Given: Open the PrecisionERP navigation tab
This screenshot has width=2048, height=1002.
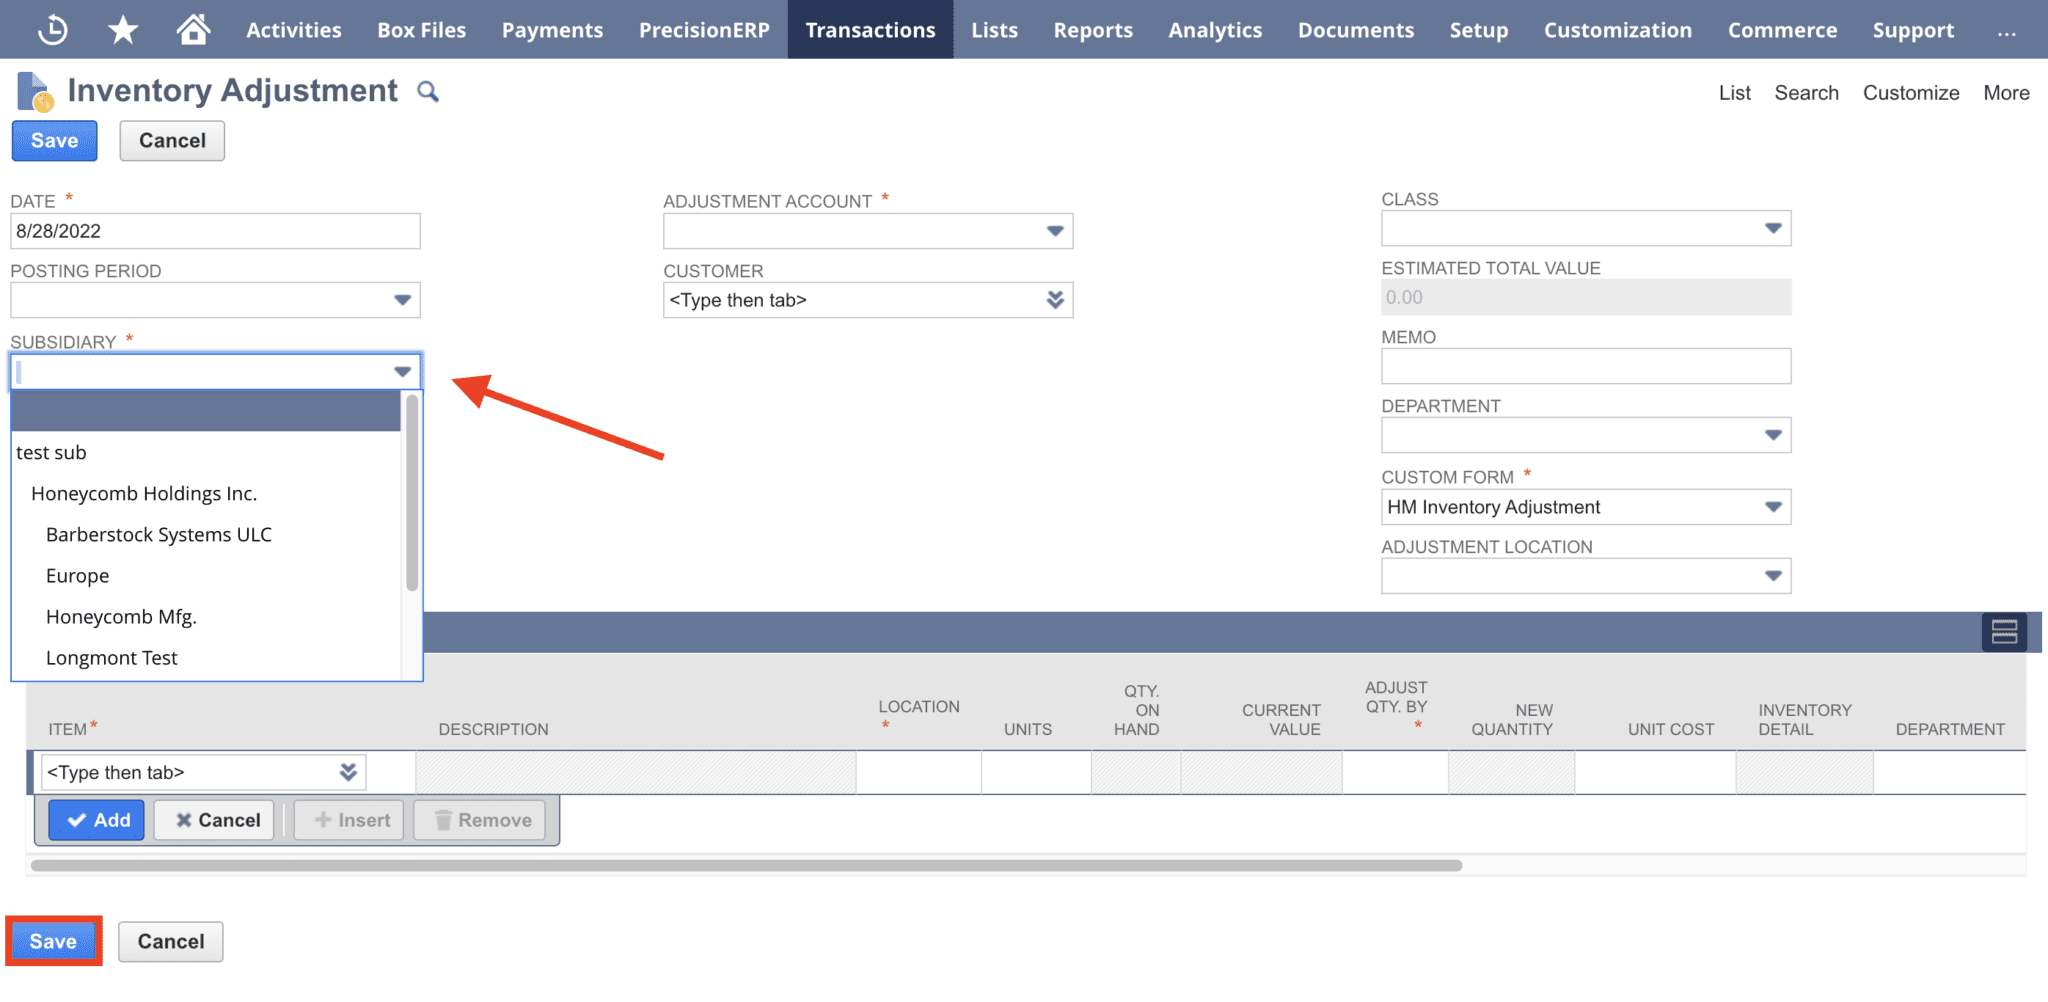Looking at the screenshot, I should pos(704,29).
